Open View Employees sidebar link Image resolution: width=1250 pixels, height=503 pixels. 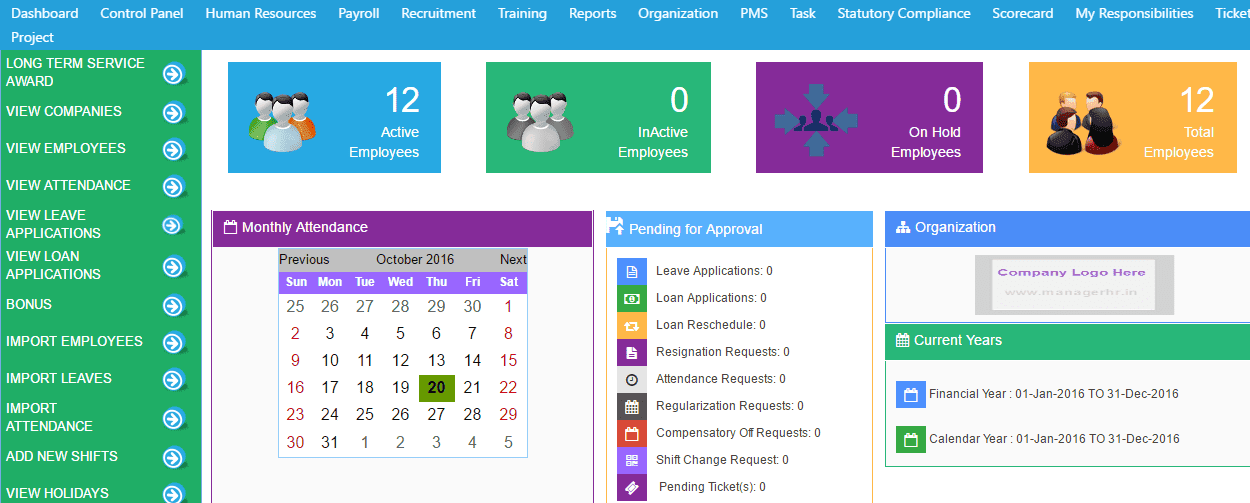[66, 148]
